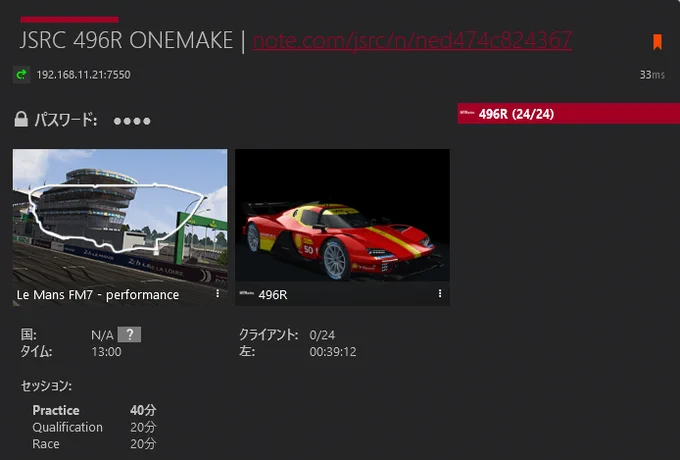The image size is (680, 460).
Task: Open track options three-dot menu for Le Mans FM7
Action: (218, 294)
